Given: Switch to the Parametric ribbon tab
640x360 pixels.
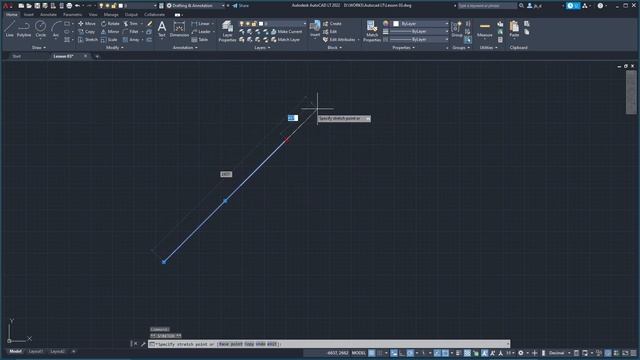Looking at the screenshot, I should pyautogui.click(x=72, y=15).
